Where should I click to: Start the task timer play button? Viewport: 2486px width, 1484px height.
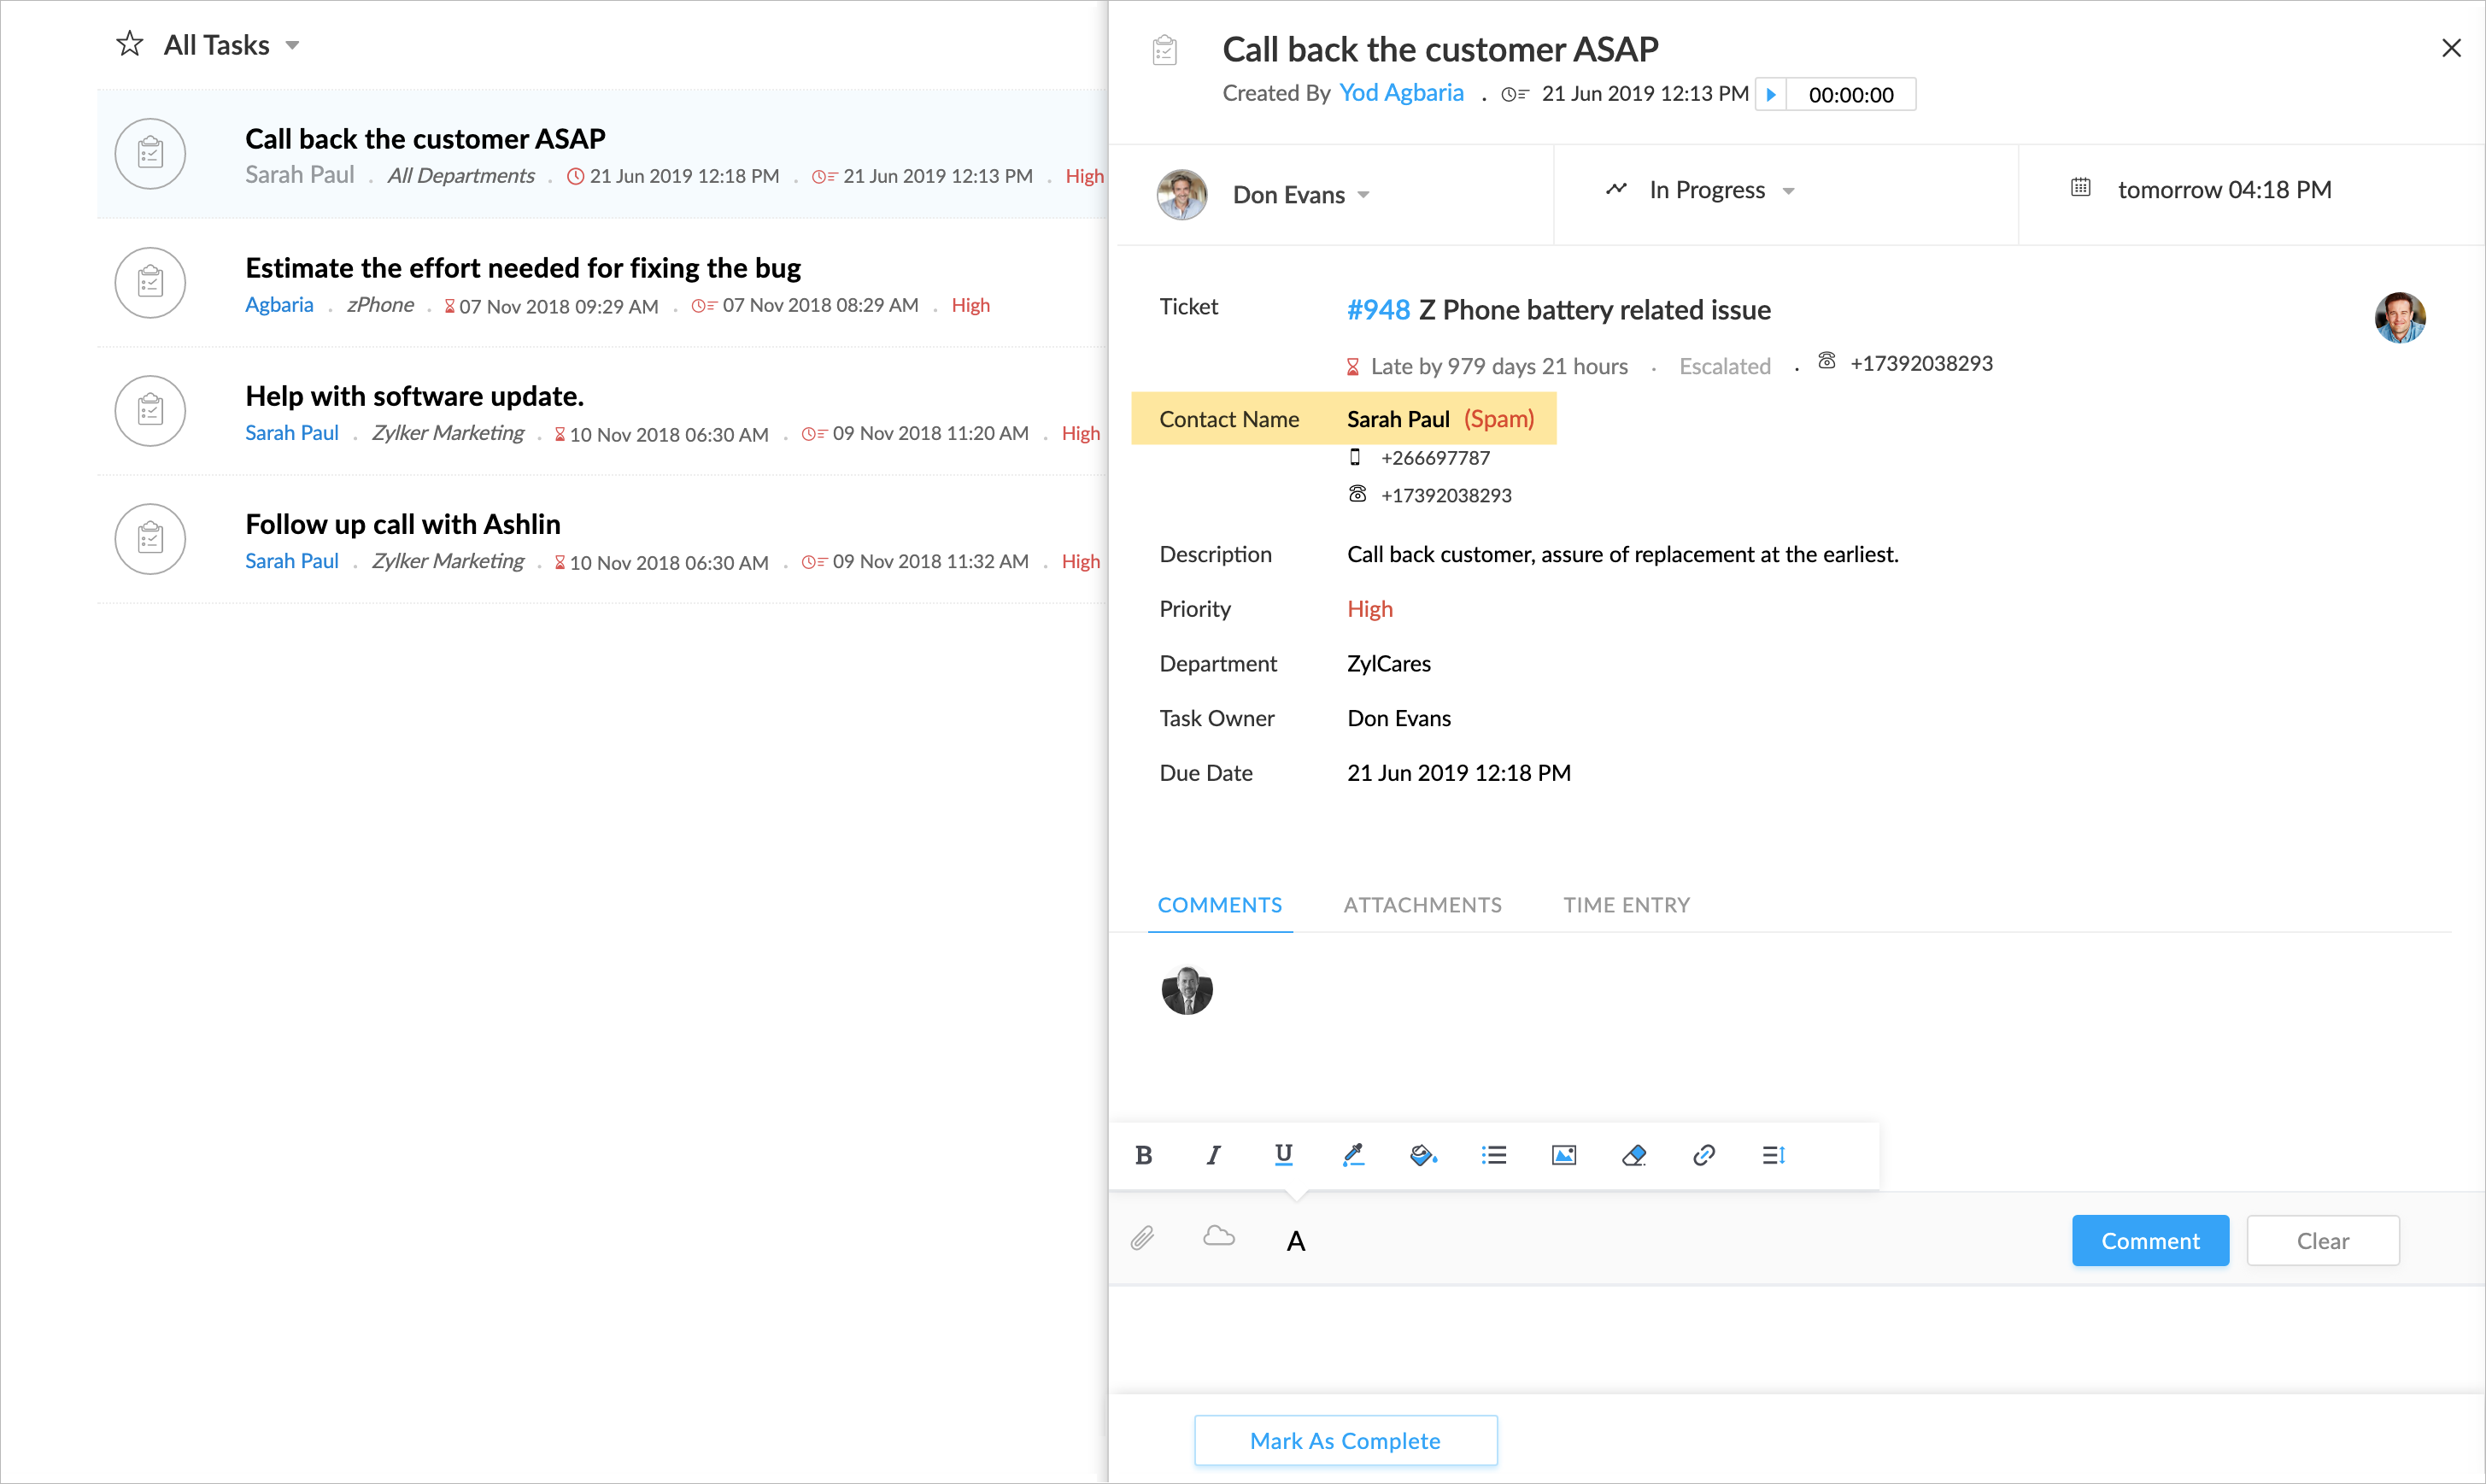point(1771,94)
